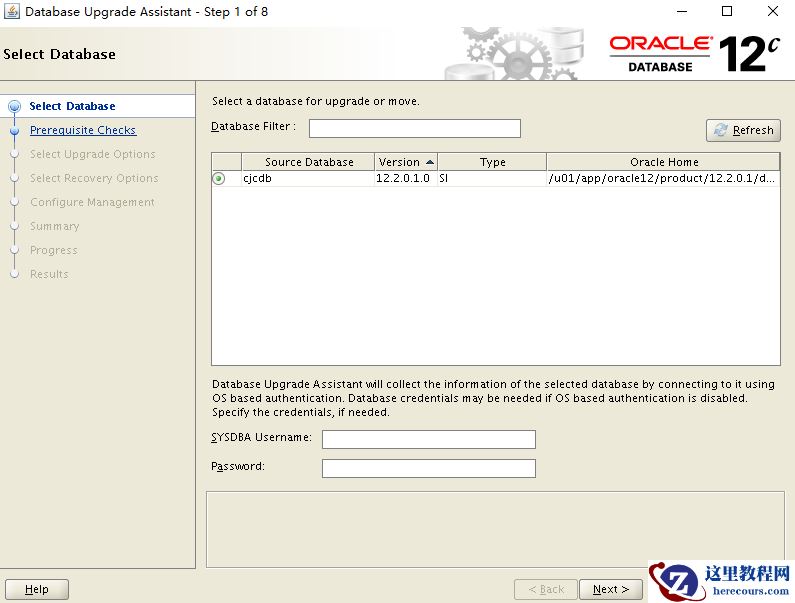Click the 12.2.0.1.0 version cell
This screenshot has width=795, height=603.
pos(406,179)
